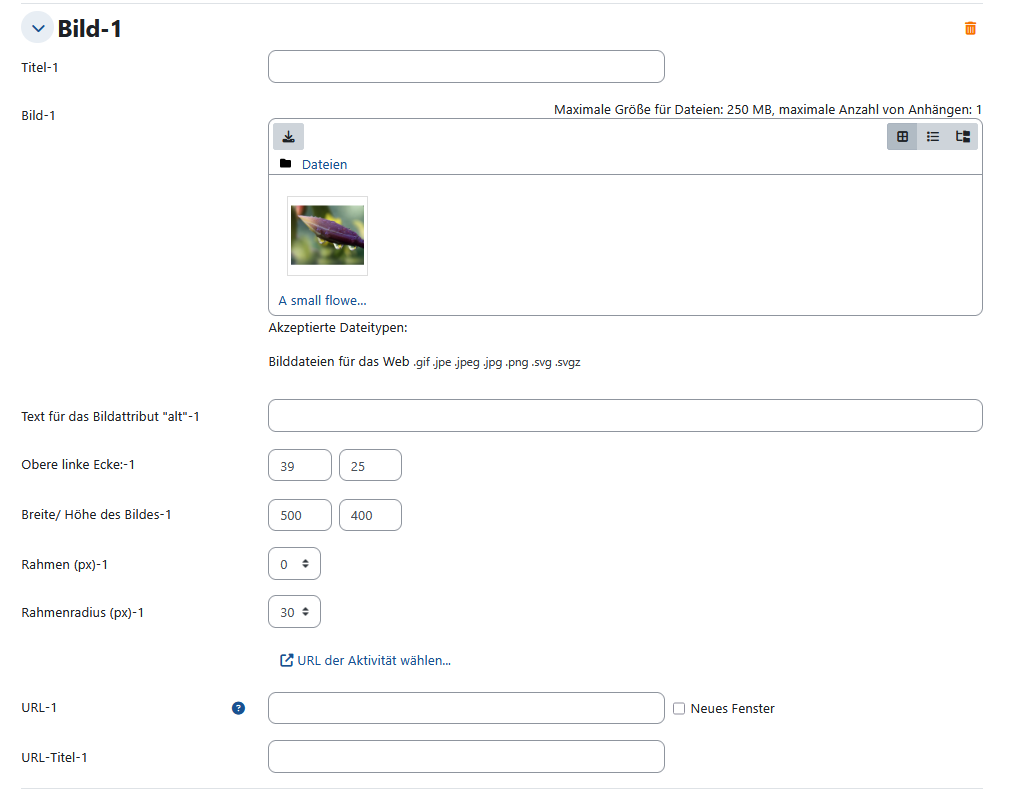Screen dimensions: 1027x790
Task: Click the width field showing 500
Action: coord(300,515)
